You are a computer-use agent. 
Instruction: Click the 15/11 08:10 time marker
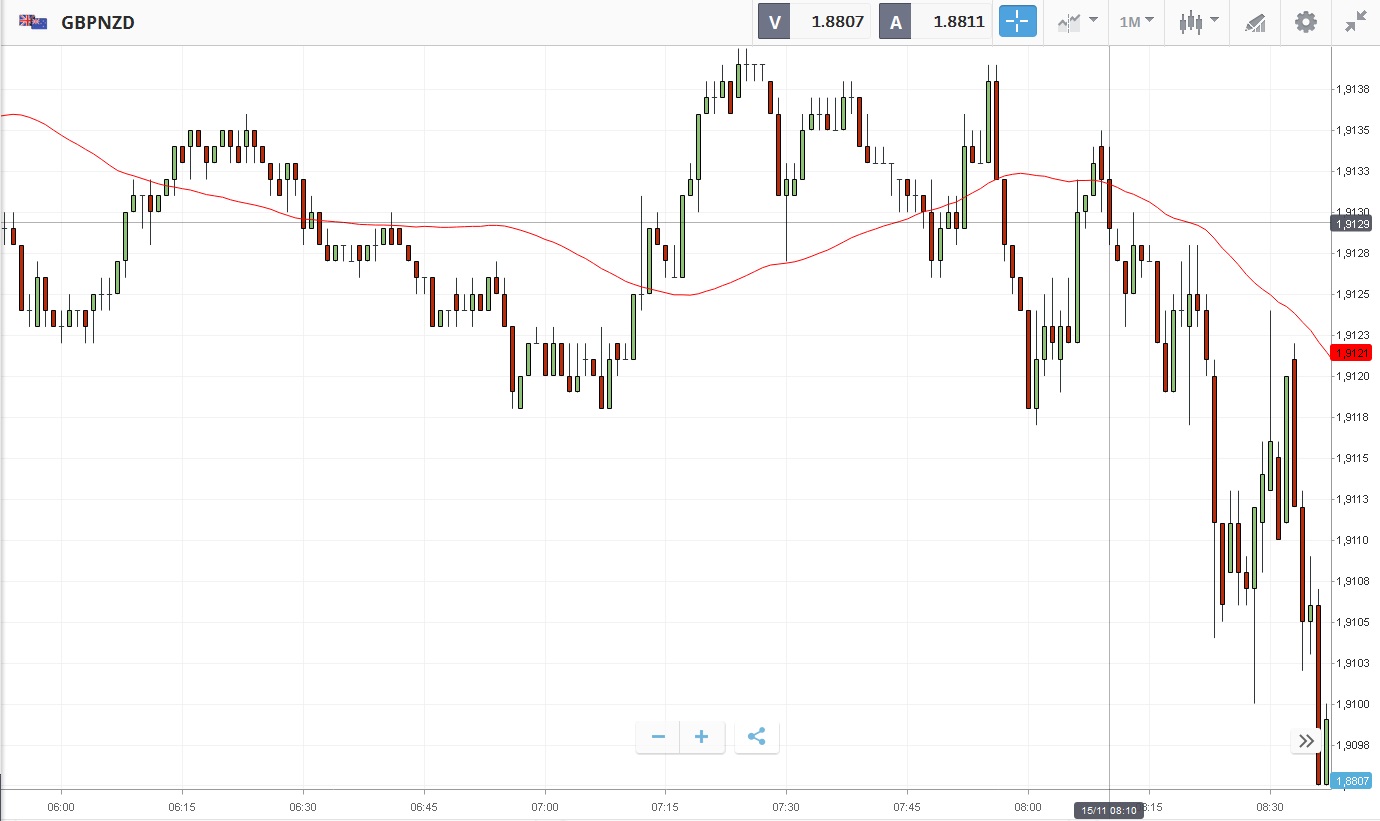pos(1108,810)
